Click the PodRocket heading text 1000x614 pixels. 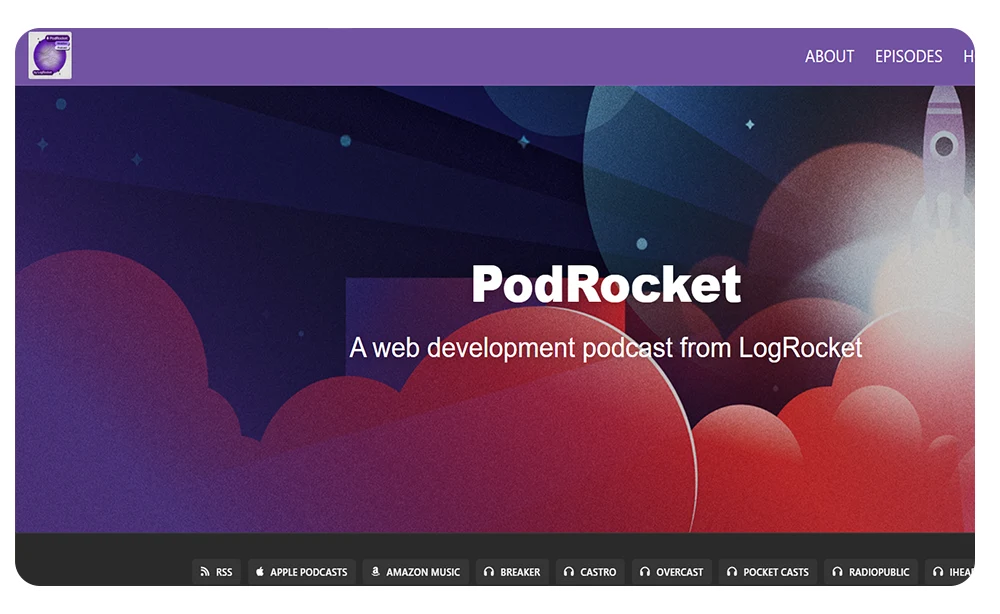point(607,284)
